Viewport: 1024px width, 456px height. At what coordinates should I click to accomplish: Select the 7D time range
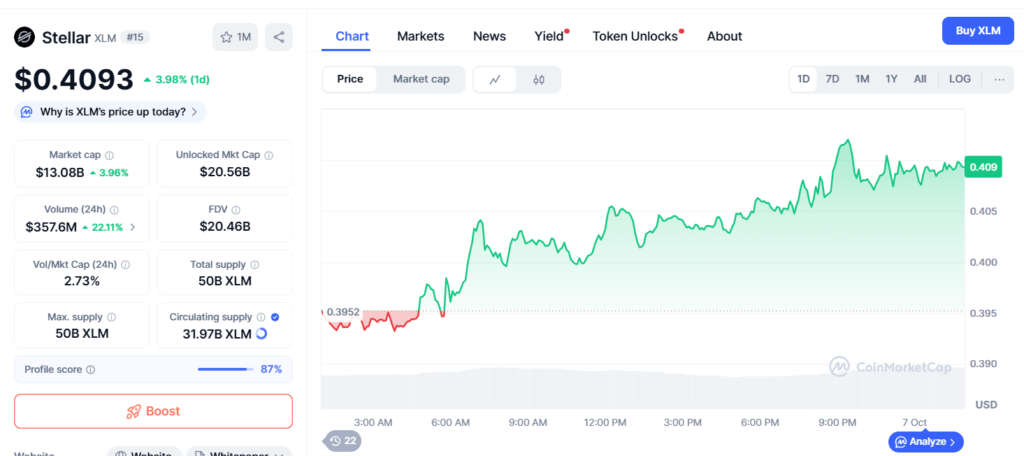click(x=832, y=79)
